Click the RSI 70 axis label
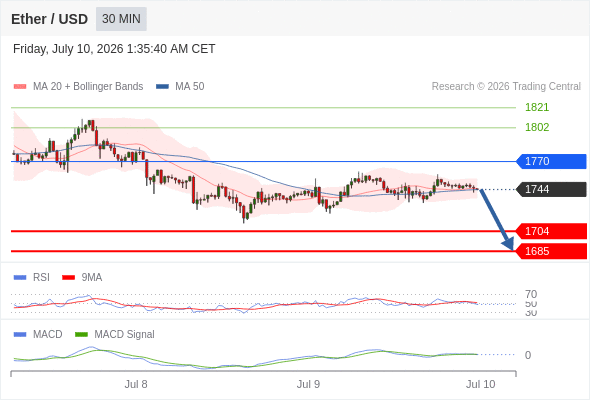 [x=531, y=294]
